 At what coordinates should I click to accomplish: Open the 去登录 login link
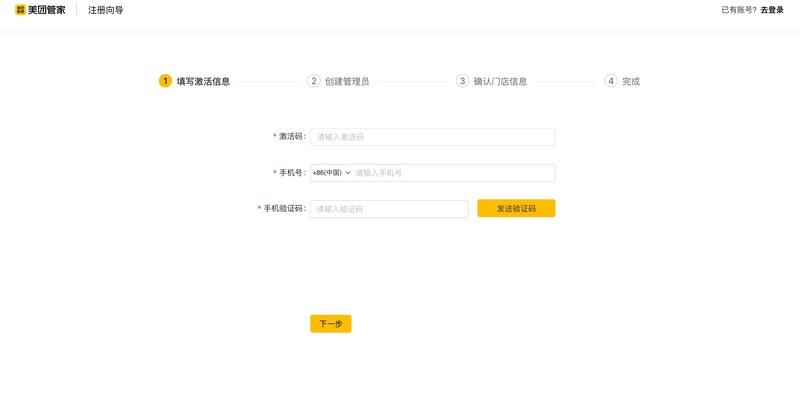772,10
